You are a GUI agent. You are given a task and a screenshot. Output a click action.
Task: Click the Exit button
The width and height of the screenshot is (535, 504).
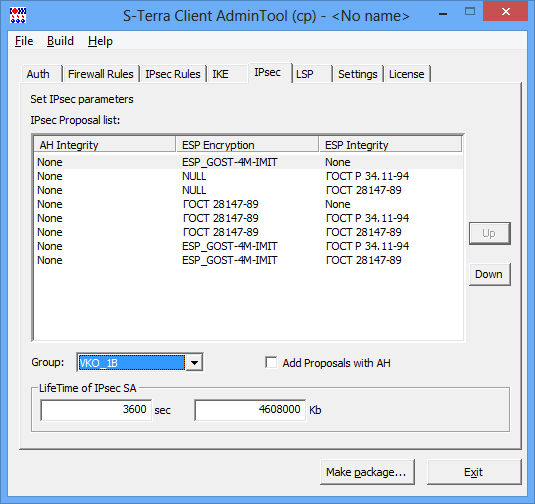[474, 472]
